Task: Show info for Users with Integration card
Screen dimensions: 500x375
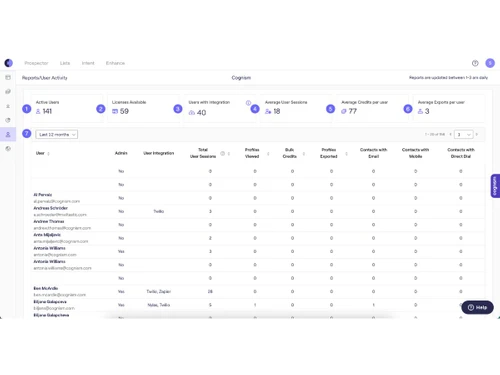Action: (248, 103)
